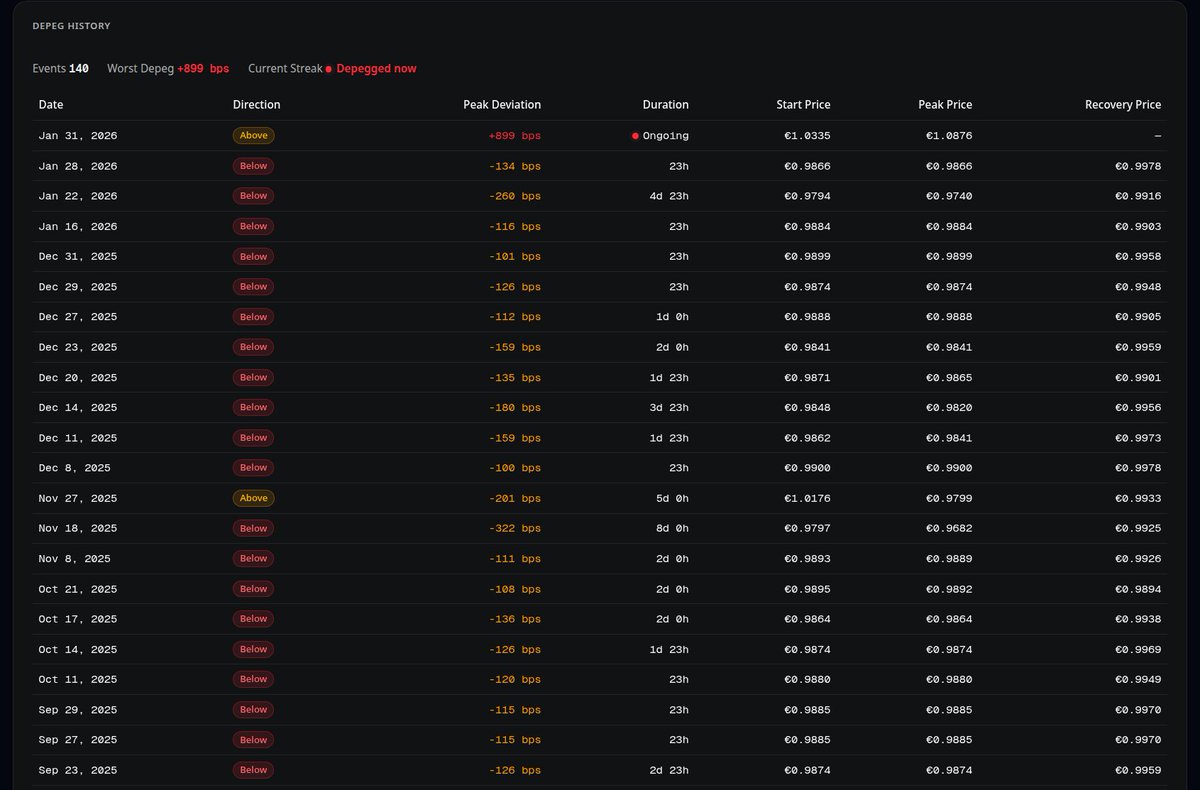Click the -100 bps deviation value
1200x790 pixels.
coord(515,468)
